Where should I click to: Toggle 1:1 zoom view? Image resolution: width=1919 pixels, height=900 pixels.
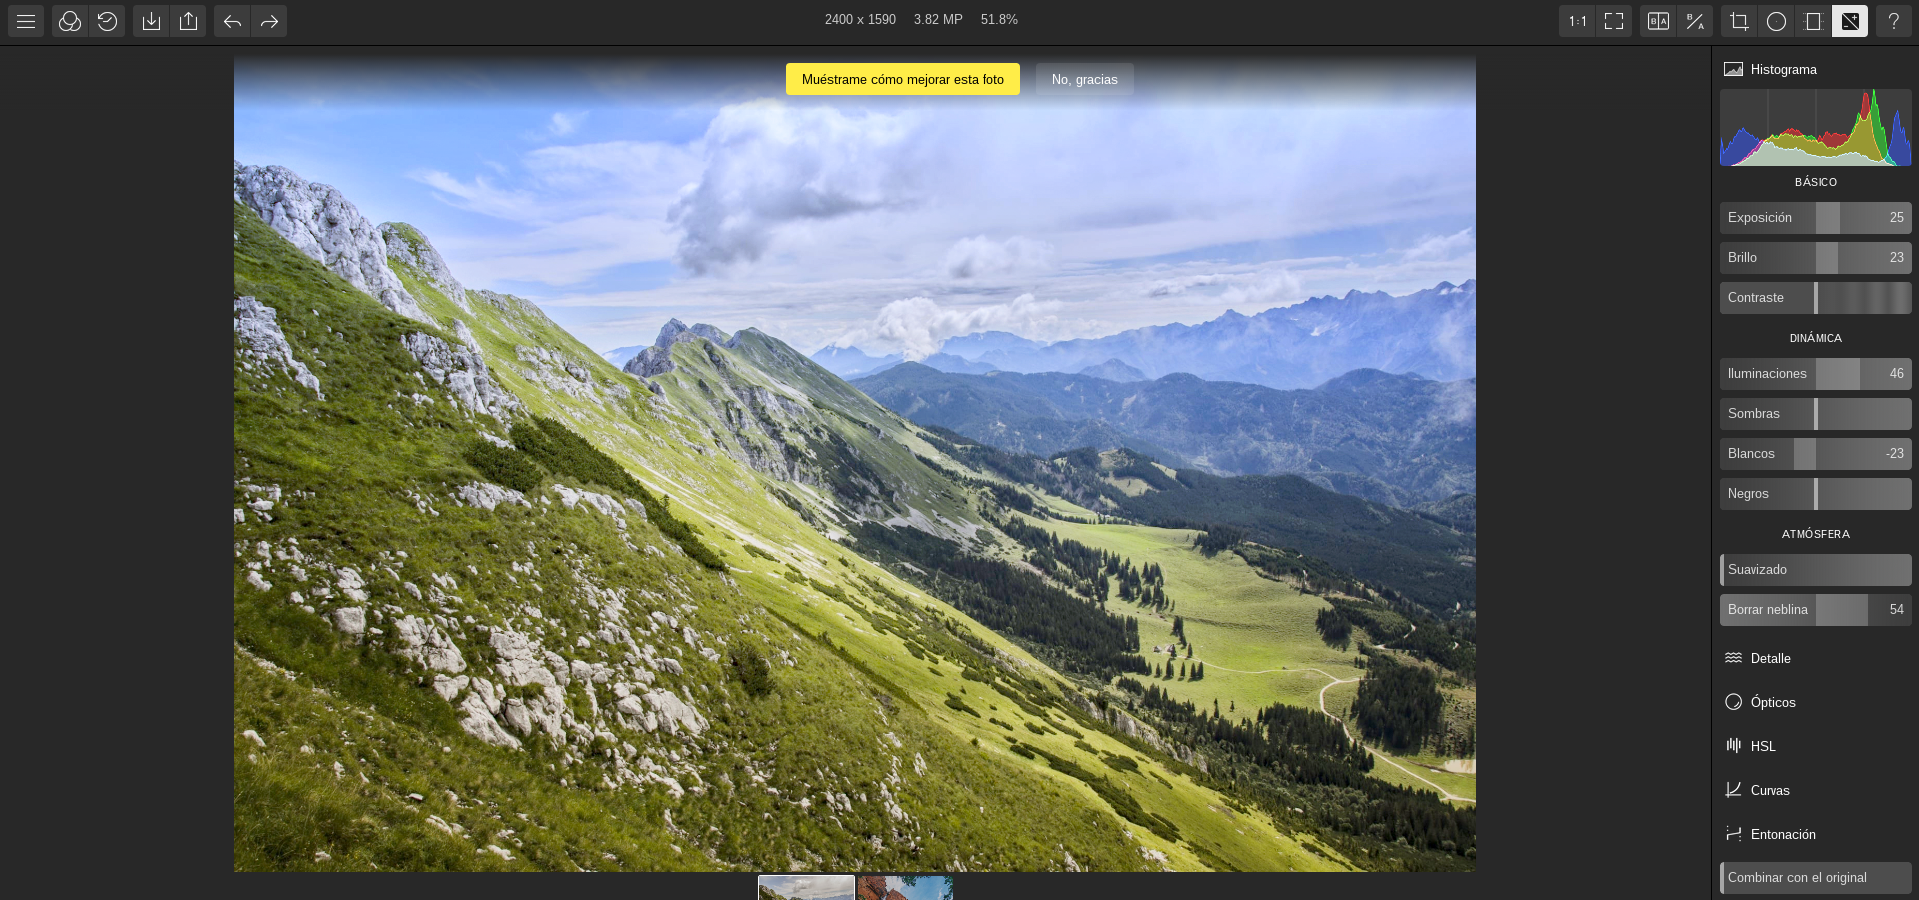pos(1576,20)
